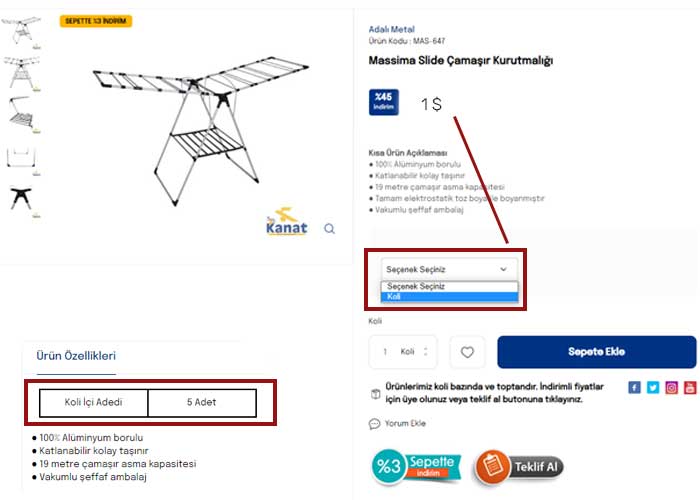Open the Instagram social icon
The width and height of the screenshot is (700, 500).
[x=671, y=388]
